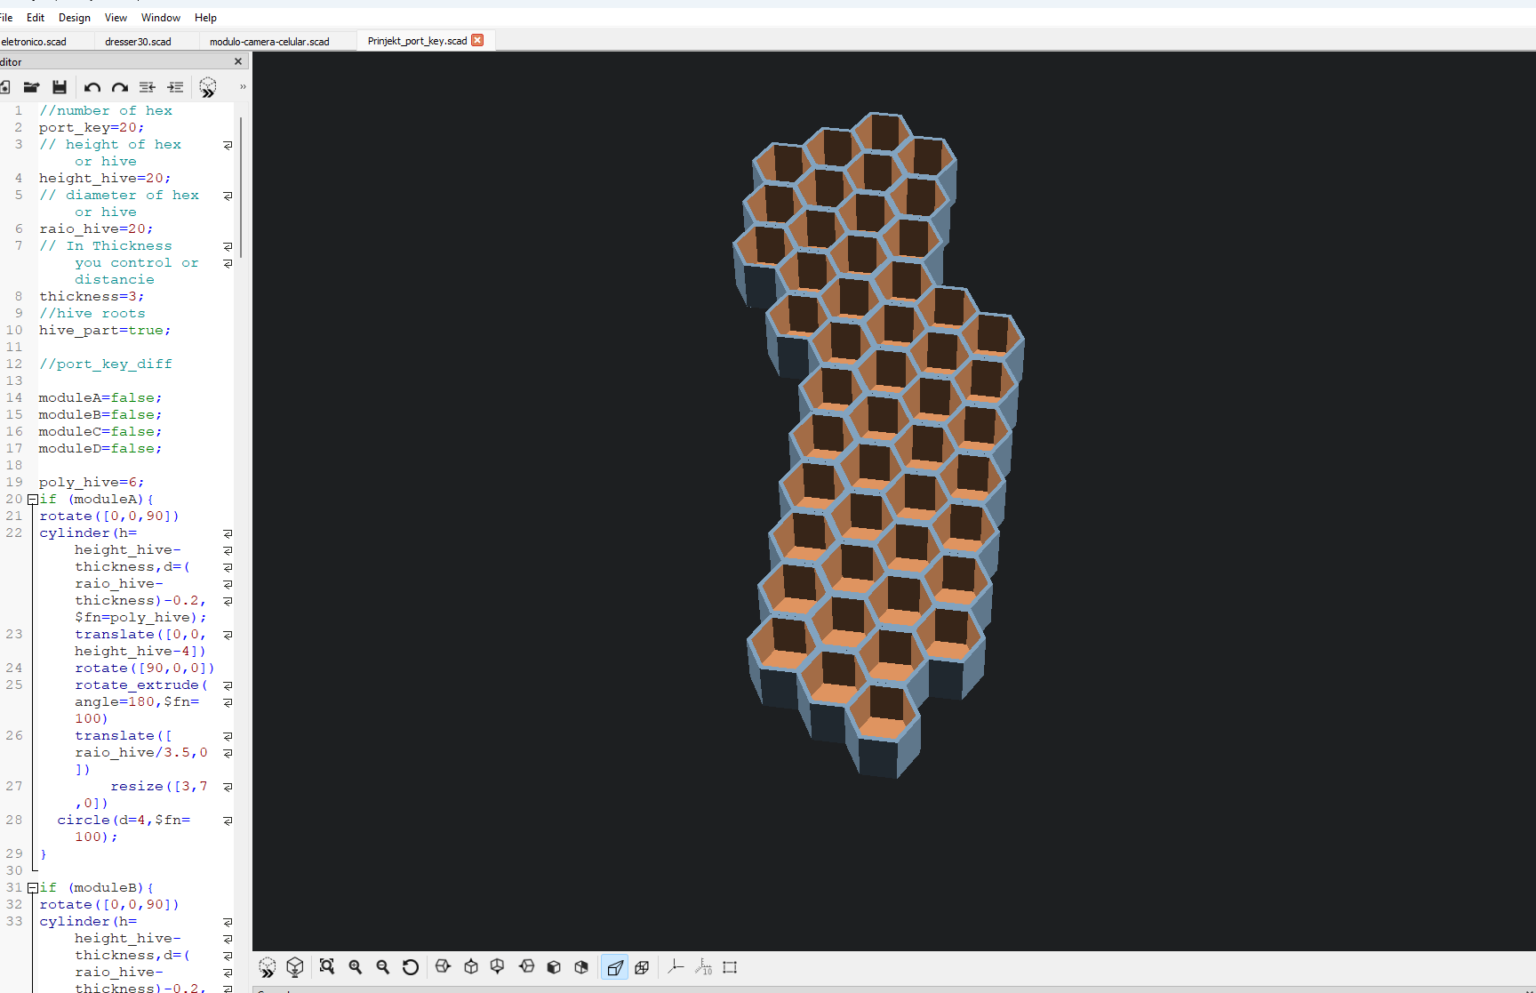Click the moduleD=false; line
Viewport: 1536px width, 993px height.
click(x=100, y=449)
